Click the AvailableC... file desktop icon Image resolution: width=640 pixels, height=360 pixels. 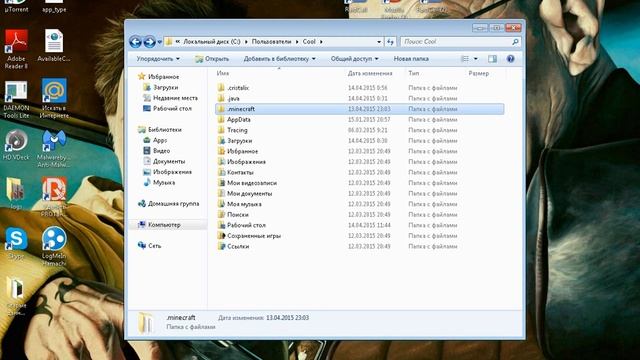click(x=54, y=45)
